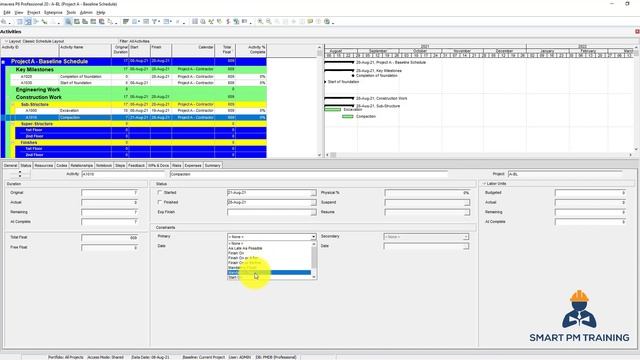Click the green globe icon at toolbar end
Viewport: 640px width, 360px height.
pyautogui.click(x=327, y=21)
